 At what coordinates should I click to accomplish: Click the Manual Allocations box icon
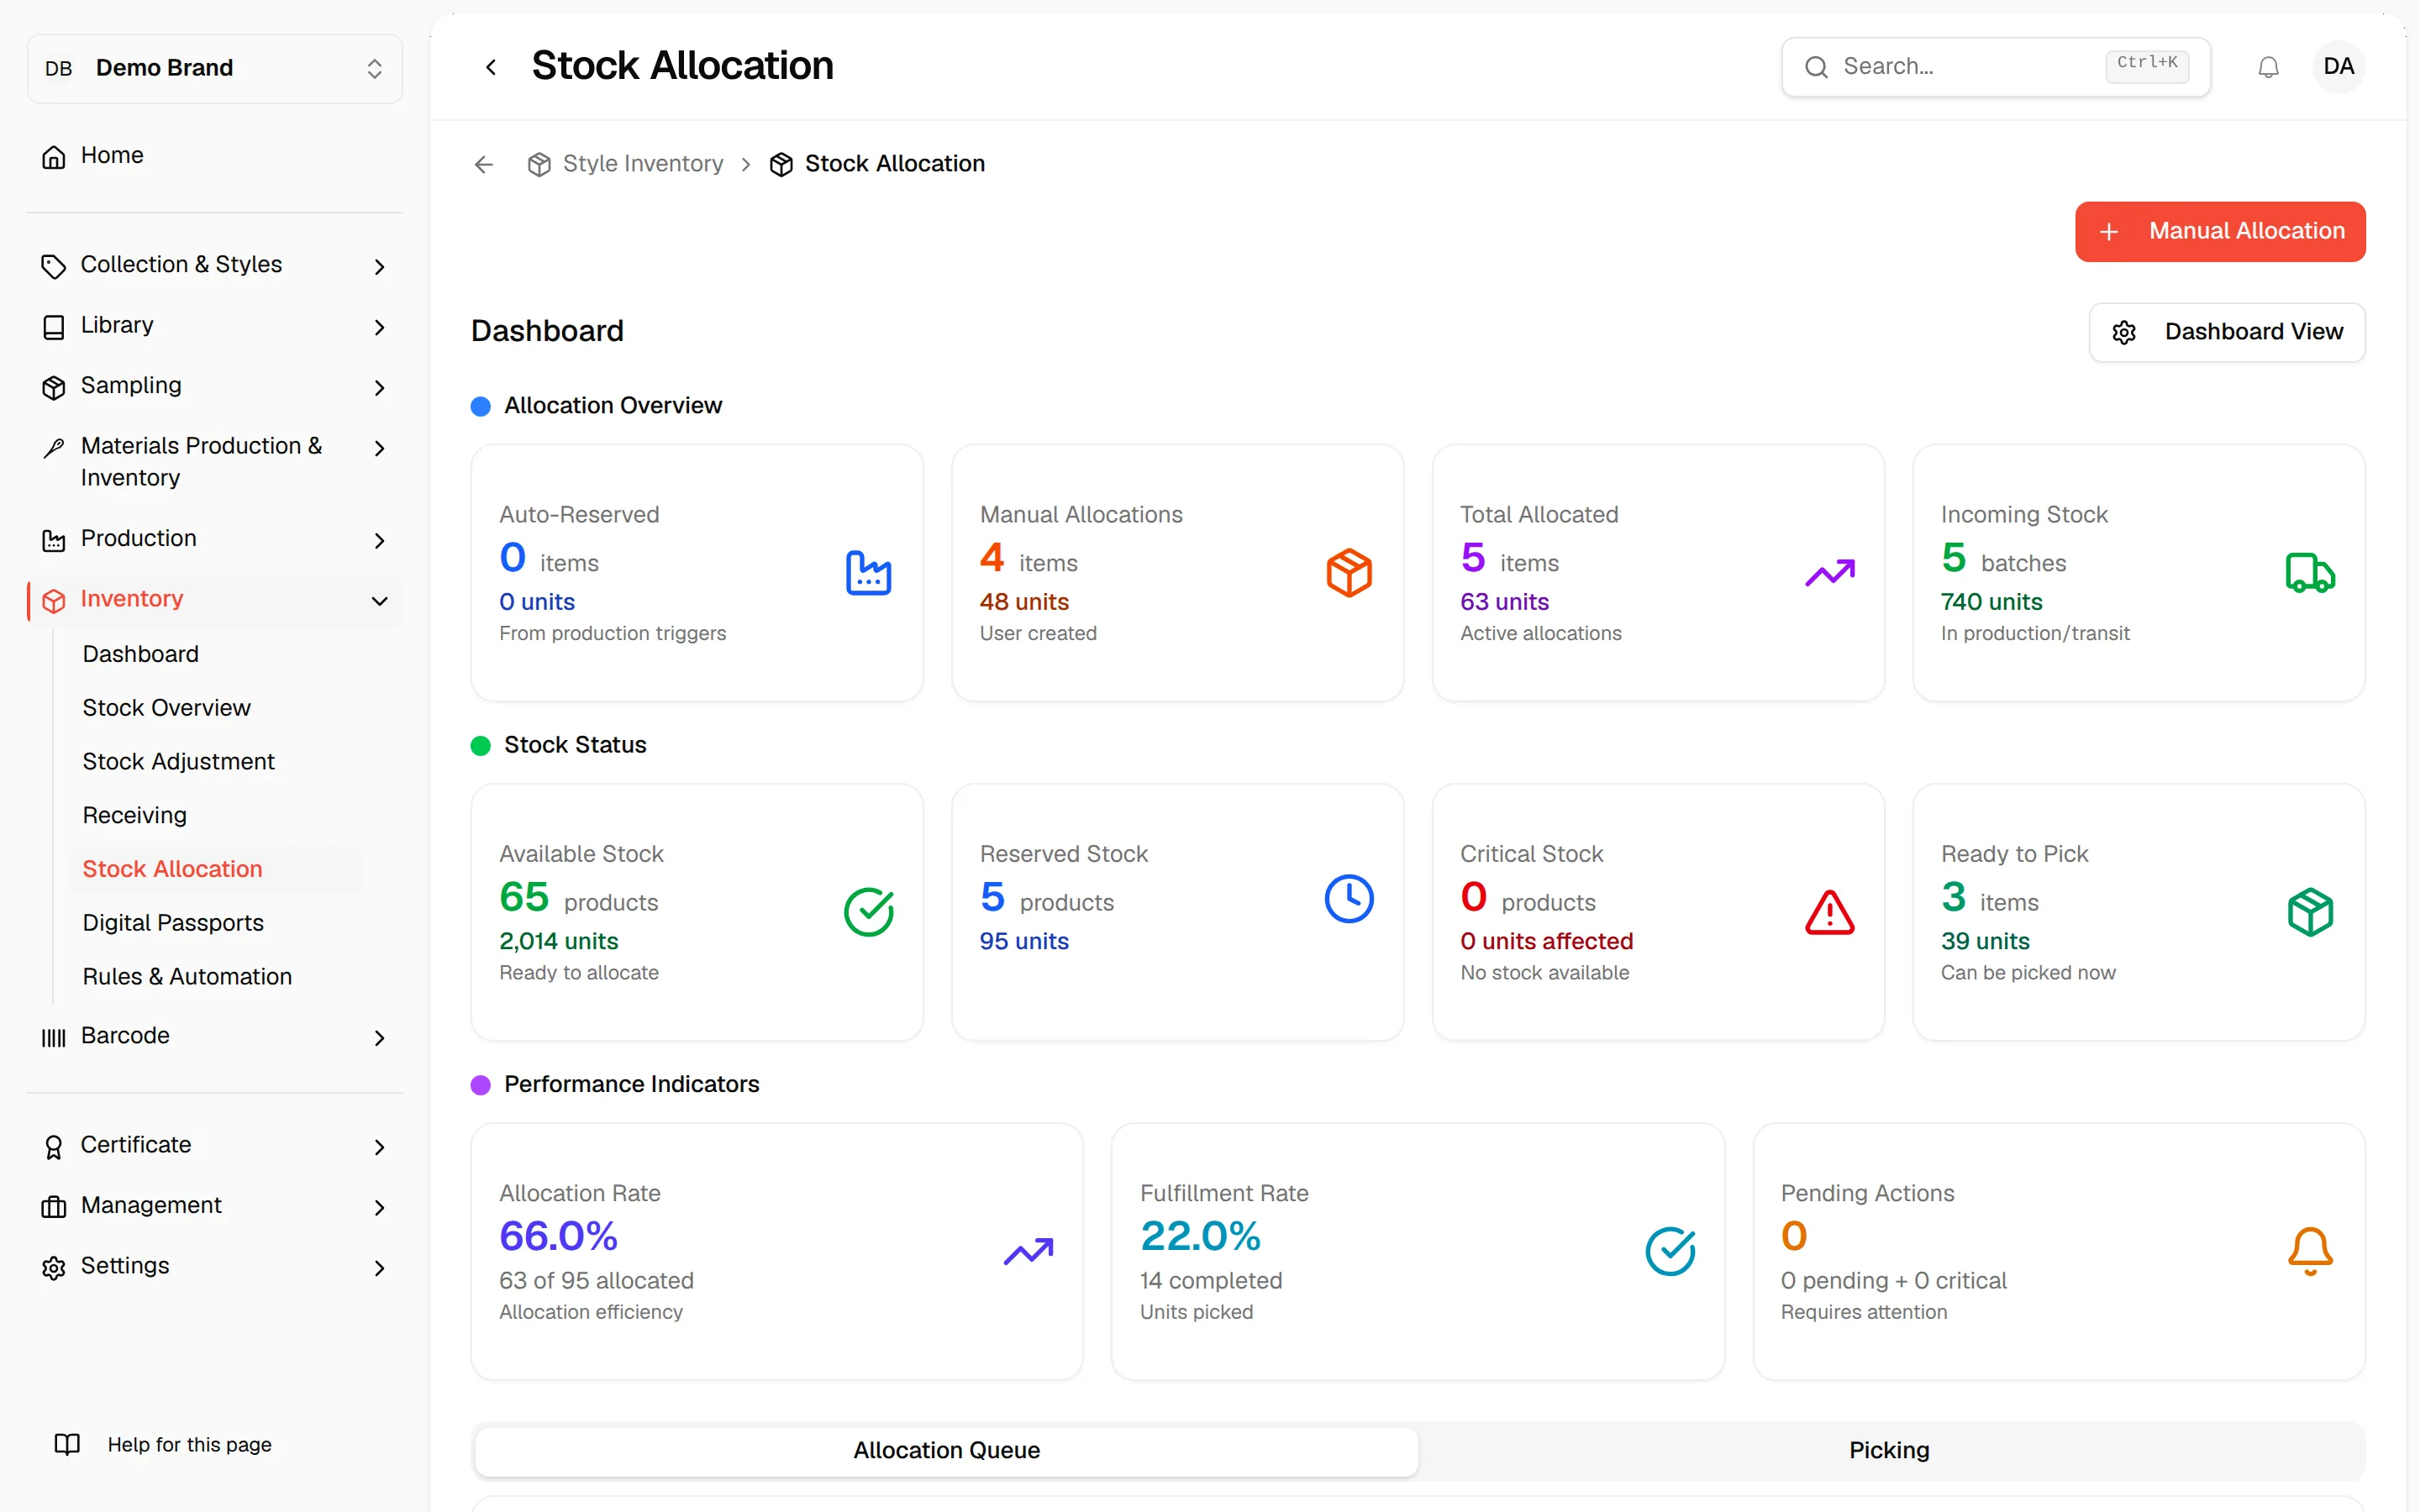1349,573
